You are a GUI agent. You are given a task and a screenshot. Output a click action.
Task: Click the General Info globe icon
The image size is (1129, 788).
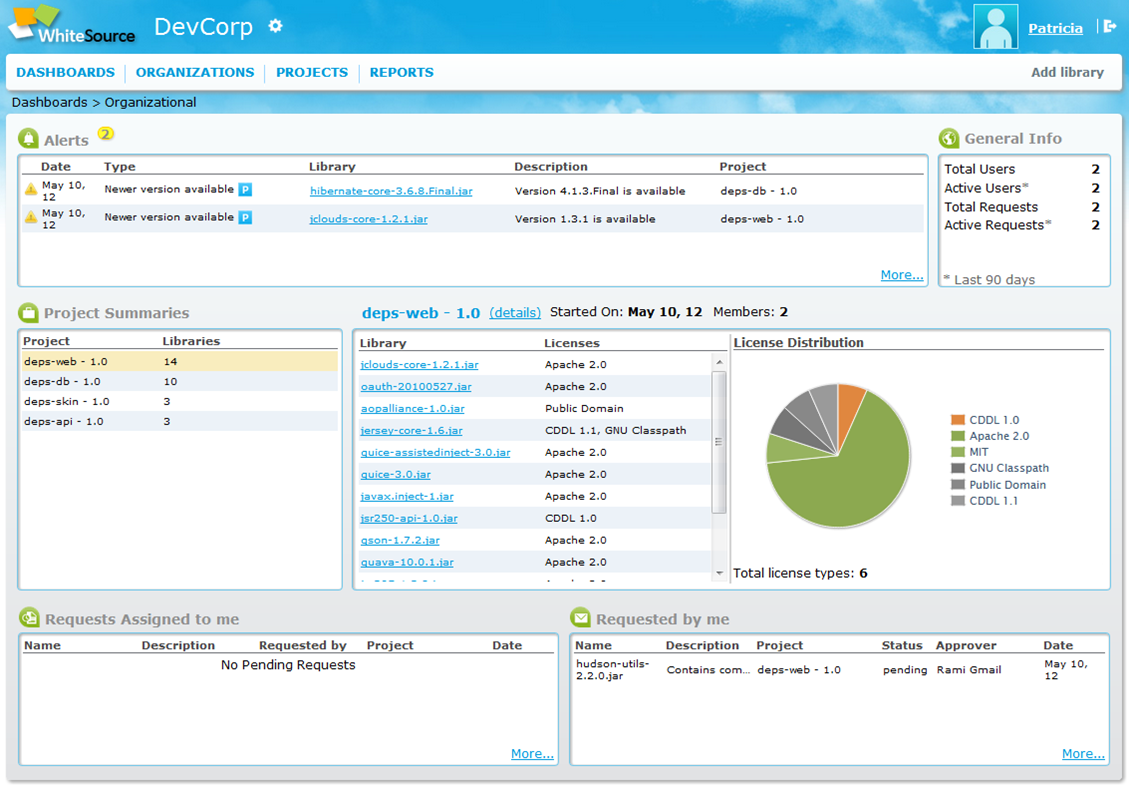(x=948, y=138)
